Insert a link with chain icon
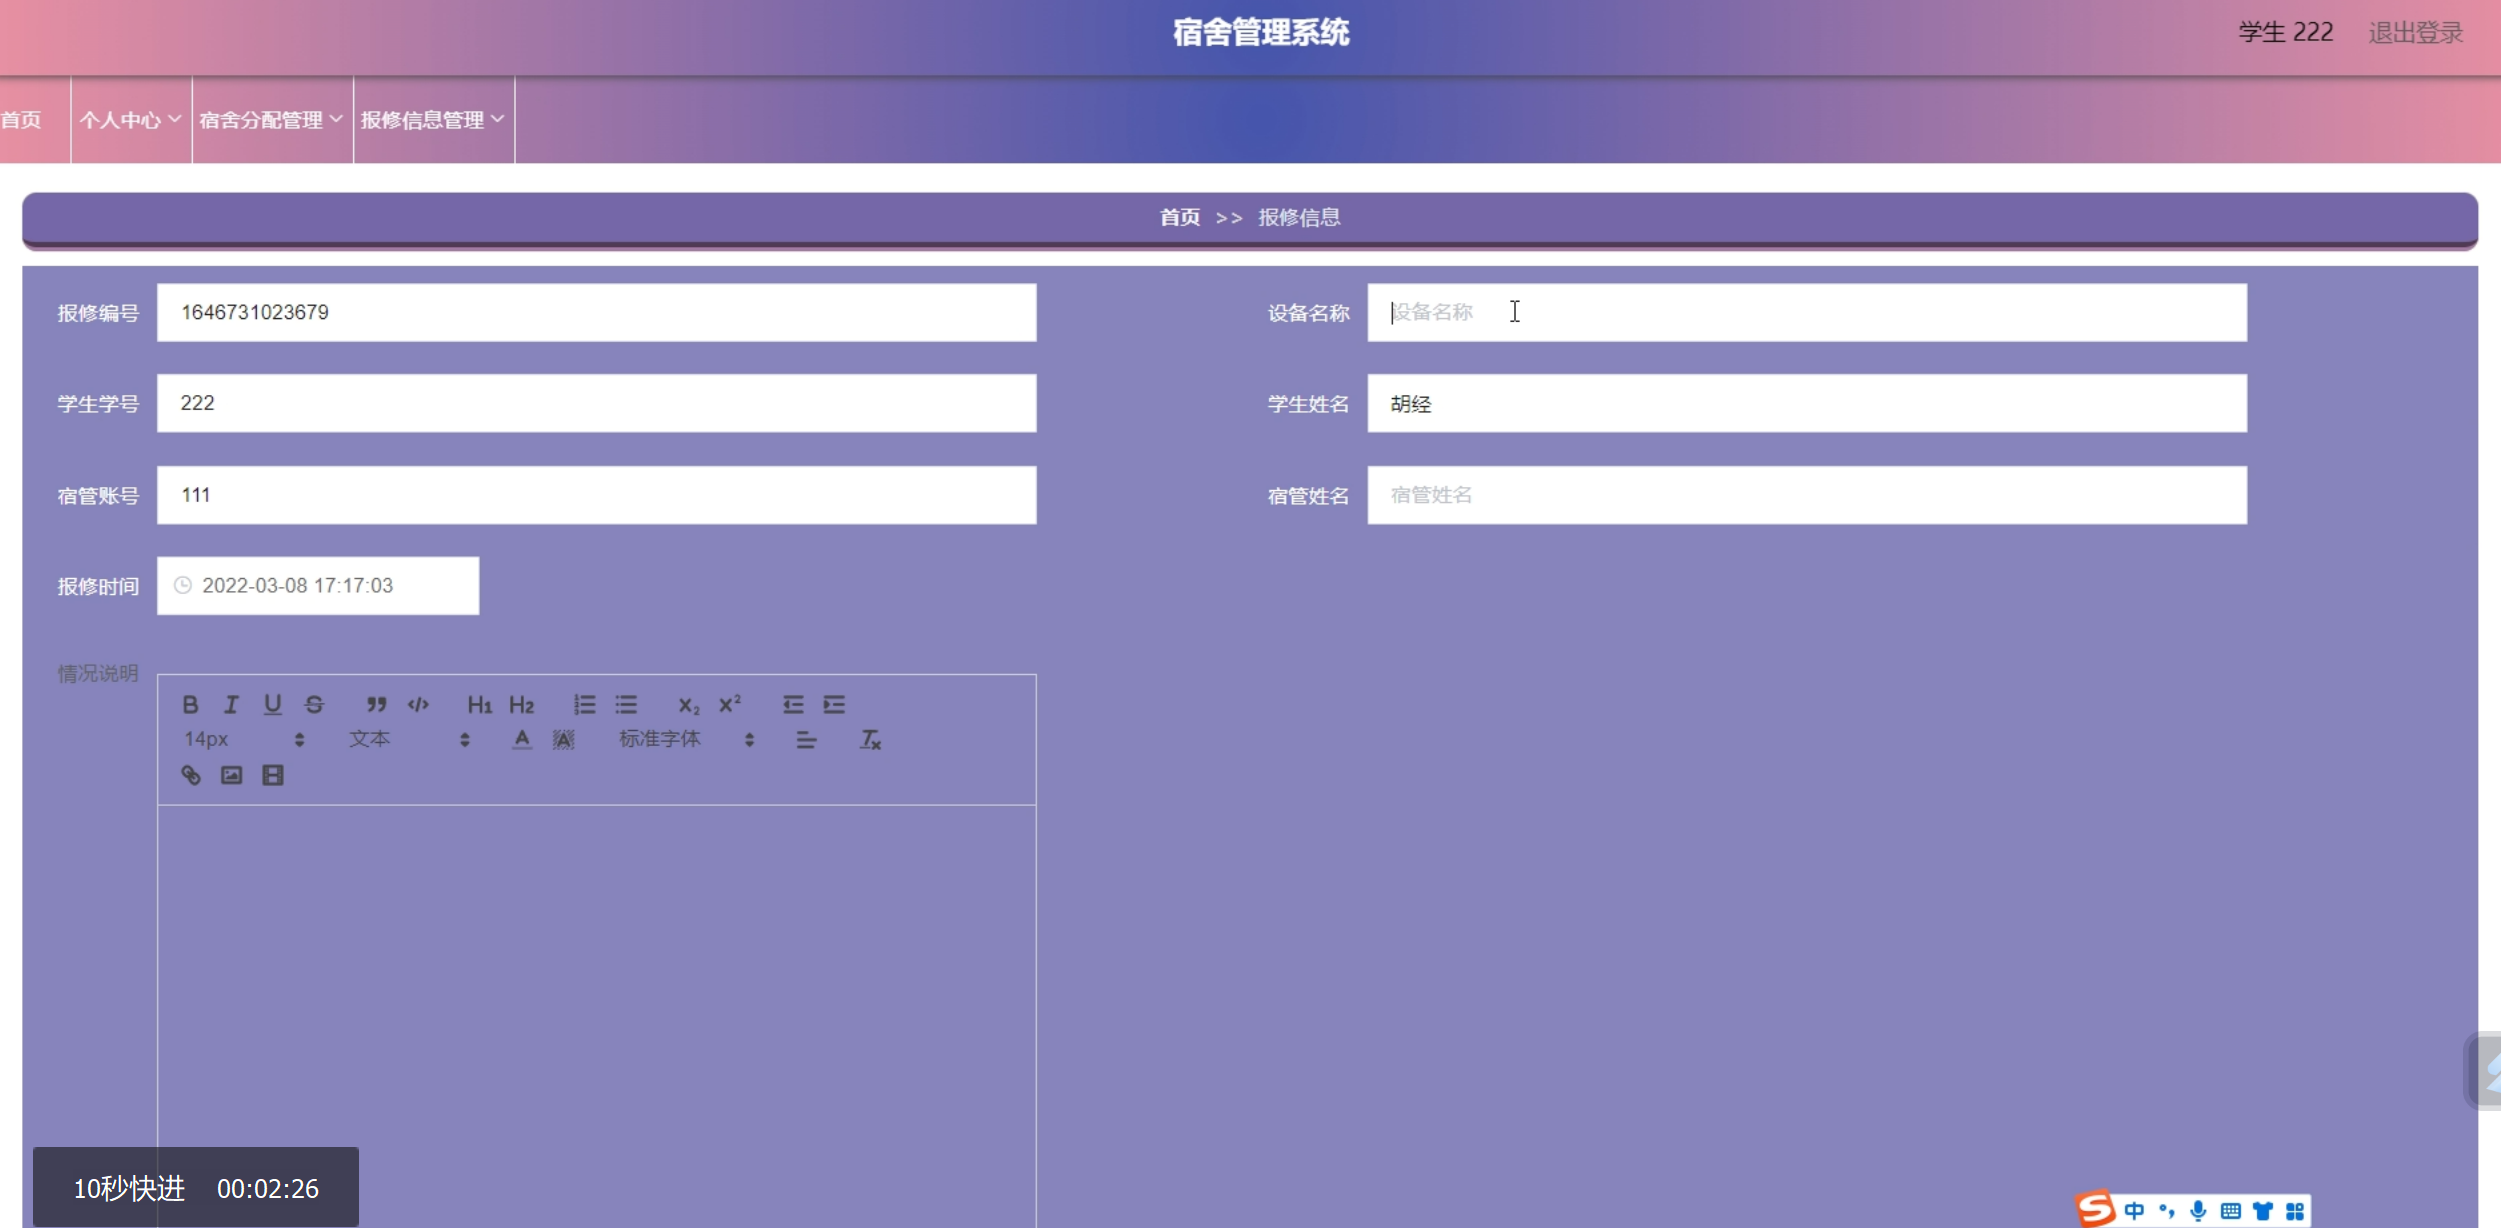The width and height of the screenshot is (2501, 1228). click(190, 775)
